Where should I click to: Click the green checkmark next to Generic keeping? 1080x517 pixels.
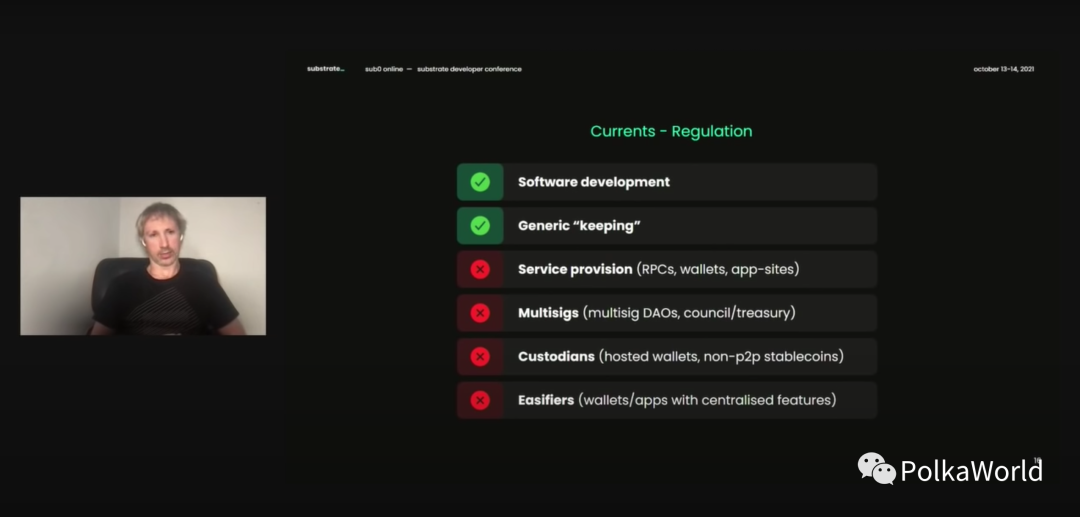coord(480,226)
